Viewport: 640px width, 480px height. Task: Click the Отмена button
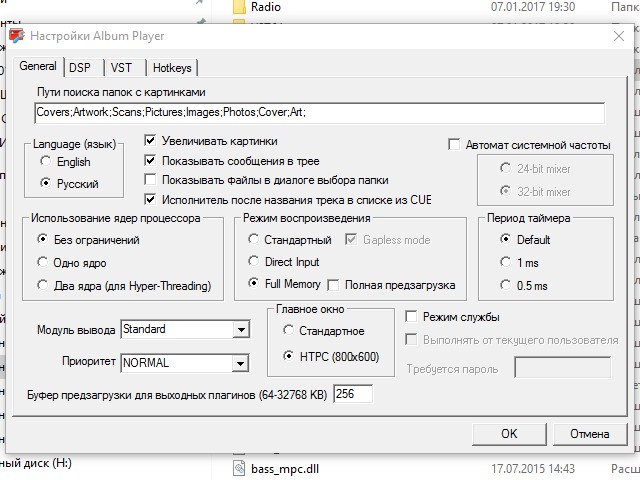point(590,433)
